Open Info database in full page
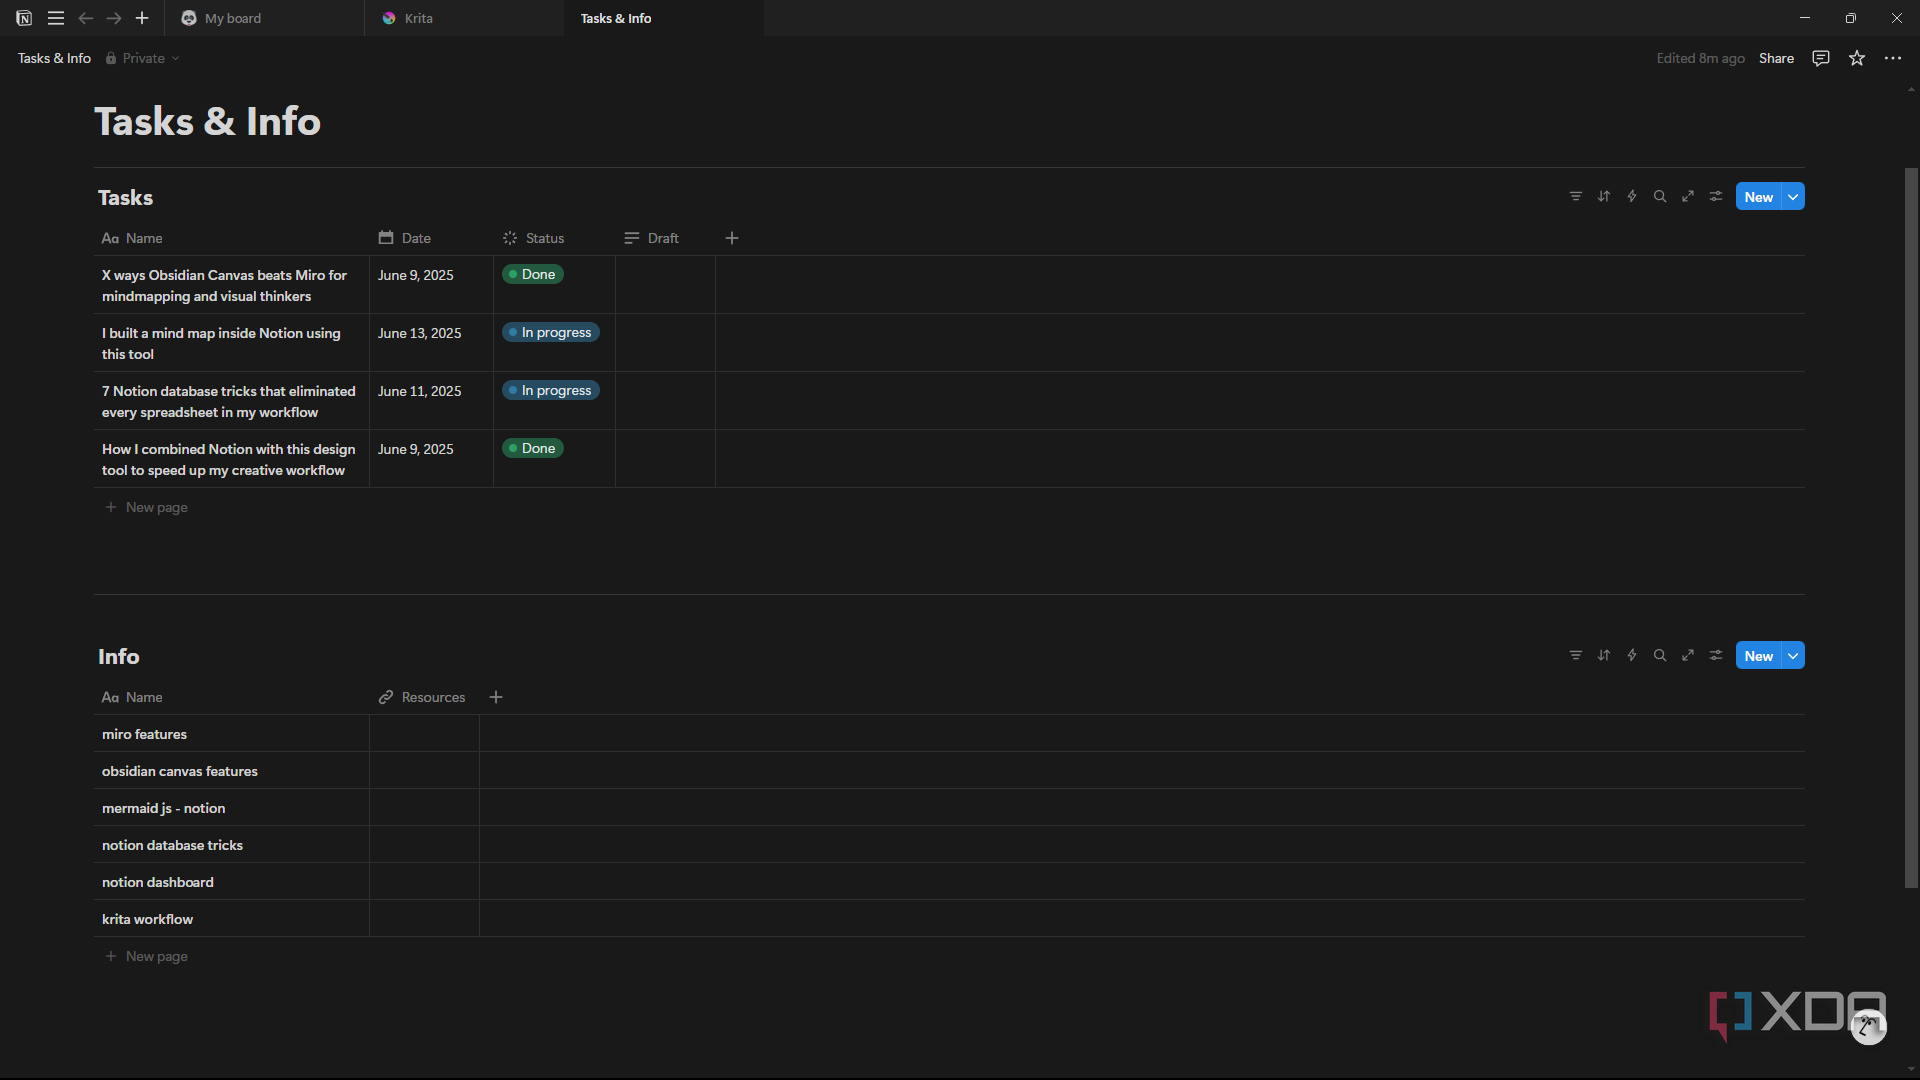 pos(1688,655)
